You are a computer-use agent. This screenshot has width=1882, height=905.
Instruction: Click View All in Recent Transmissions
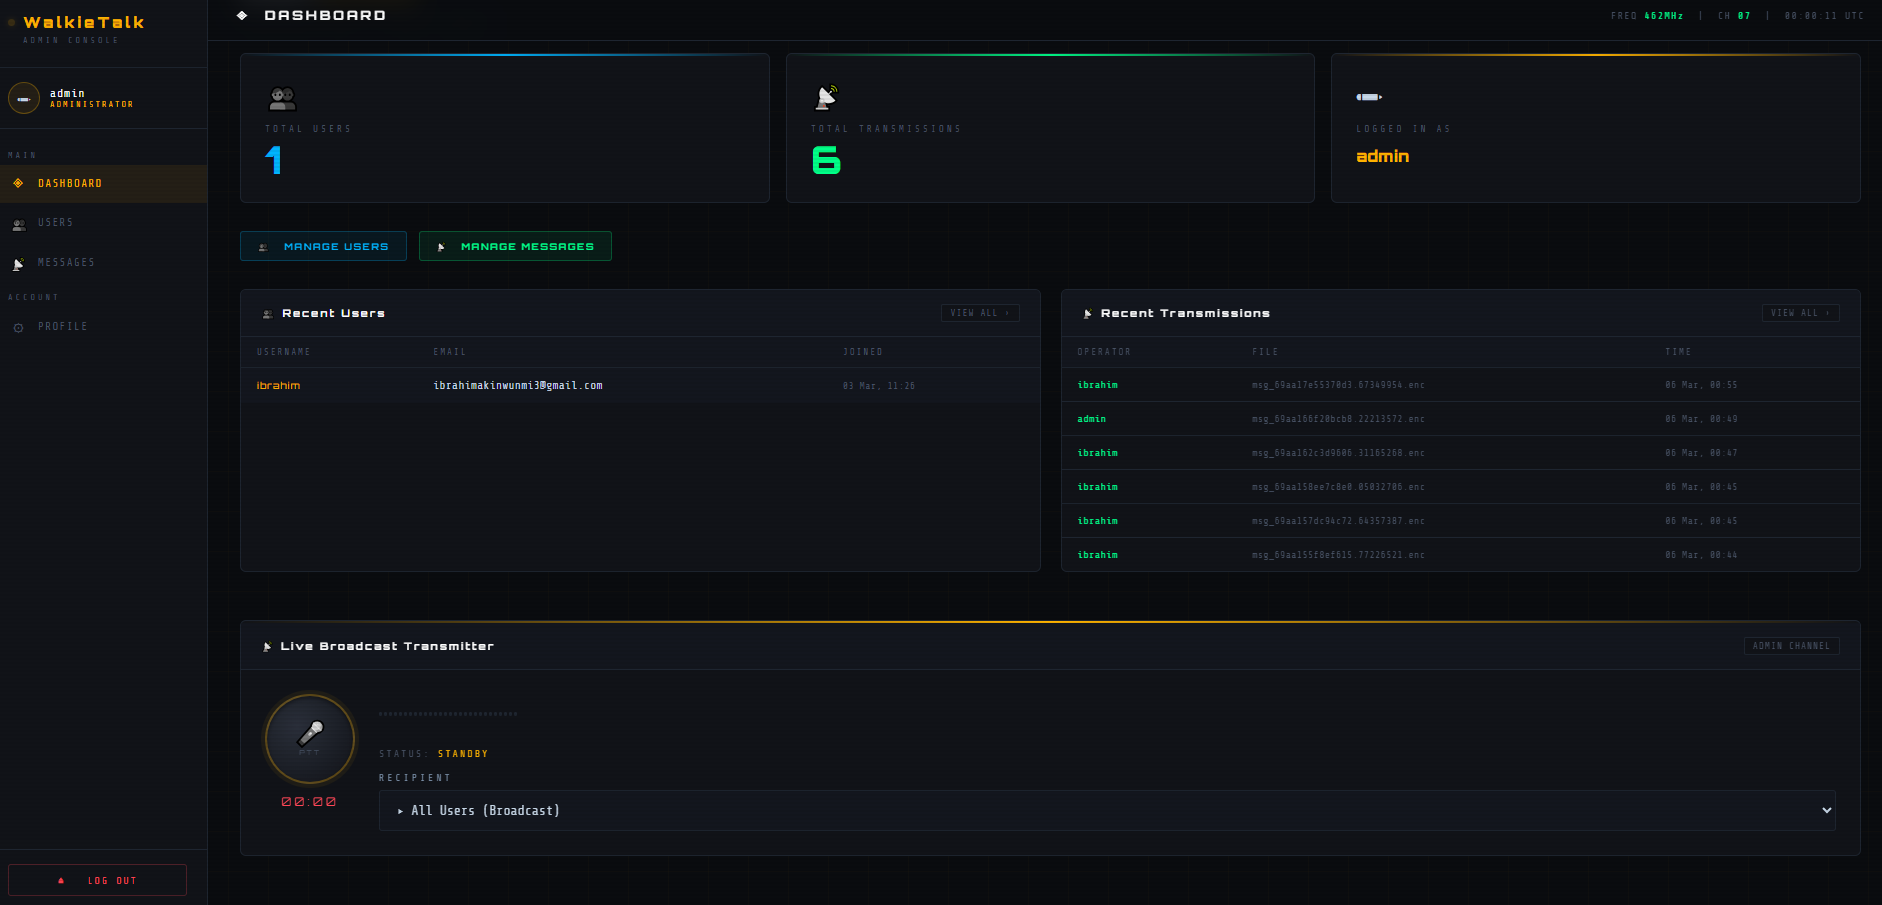click(1800, 313)
